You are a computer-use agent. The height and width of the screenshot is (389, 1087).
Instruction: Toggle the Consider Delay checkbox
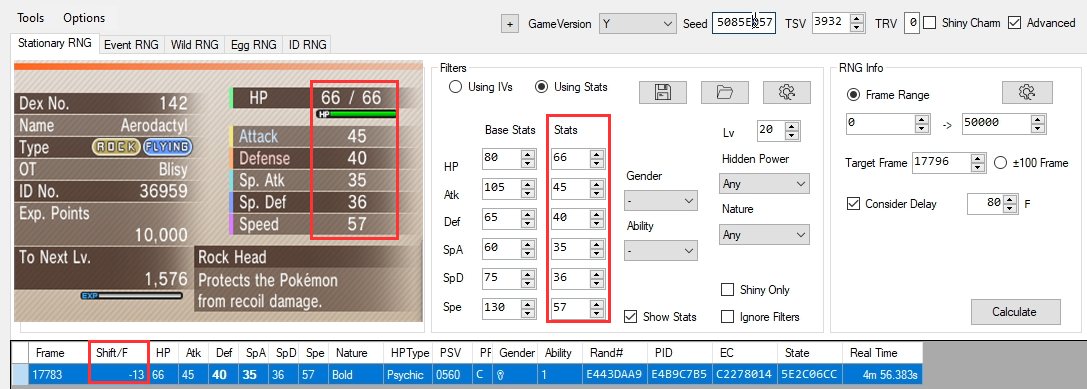tap(853, 204)
